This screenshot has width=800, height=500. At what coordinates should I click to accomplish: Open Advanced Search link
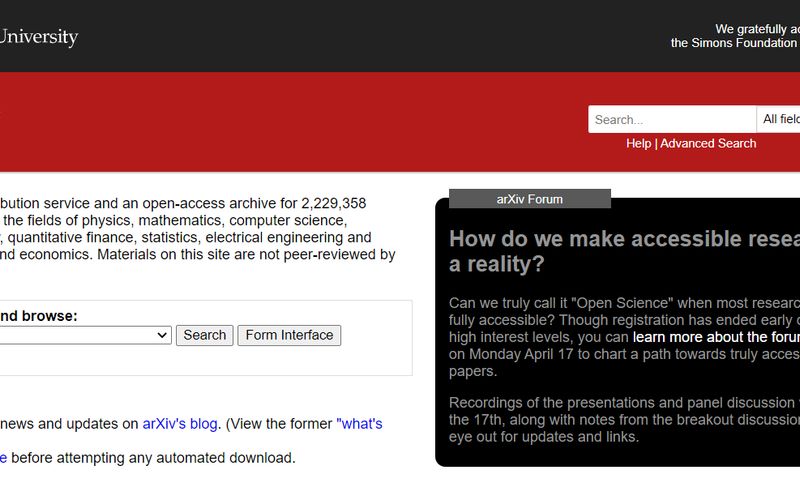point(708,143)
